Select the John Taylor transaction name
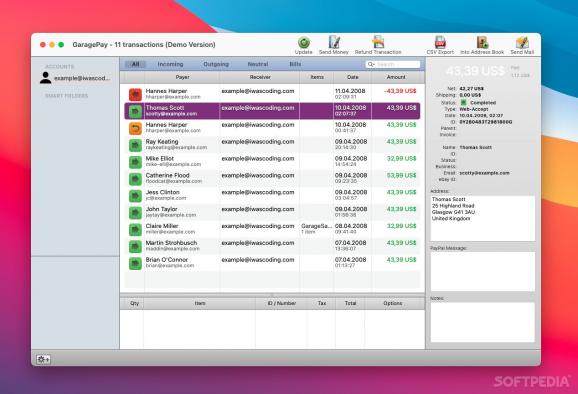The height and width of the screenshot is (394, 578). tap(161, 209)
